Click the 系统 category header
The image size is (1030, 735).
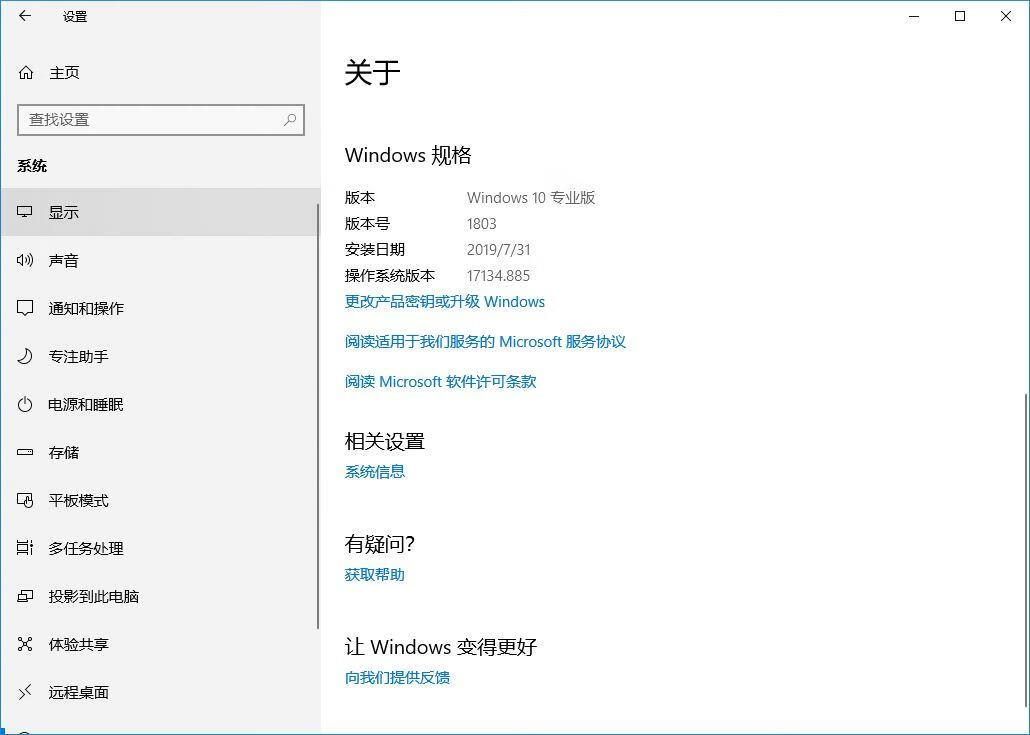(x=32, y=166)
